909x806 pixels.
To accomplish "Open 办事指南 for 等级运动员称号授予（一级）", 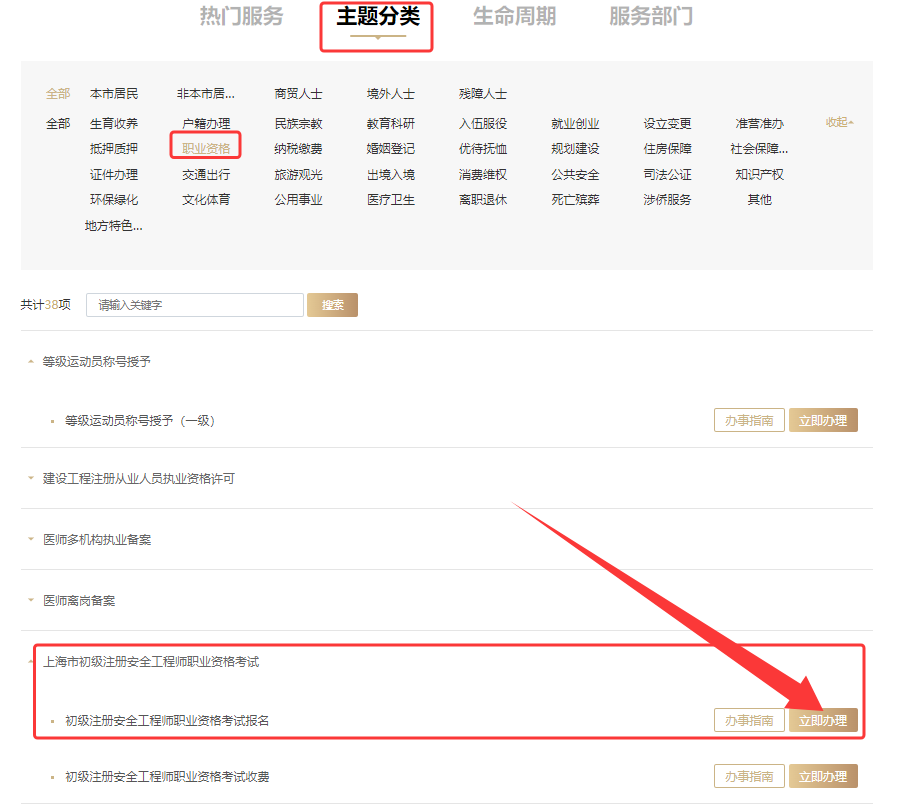I will 747,419.
